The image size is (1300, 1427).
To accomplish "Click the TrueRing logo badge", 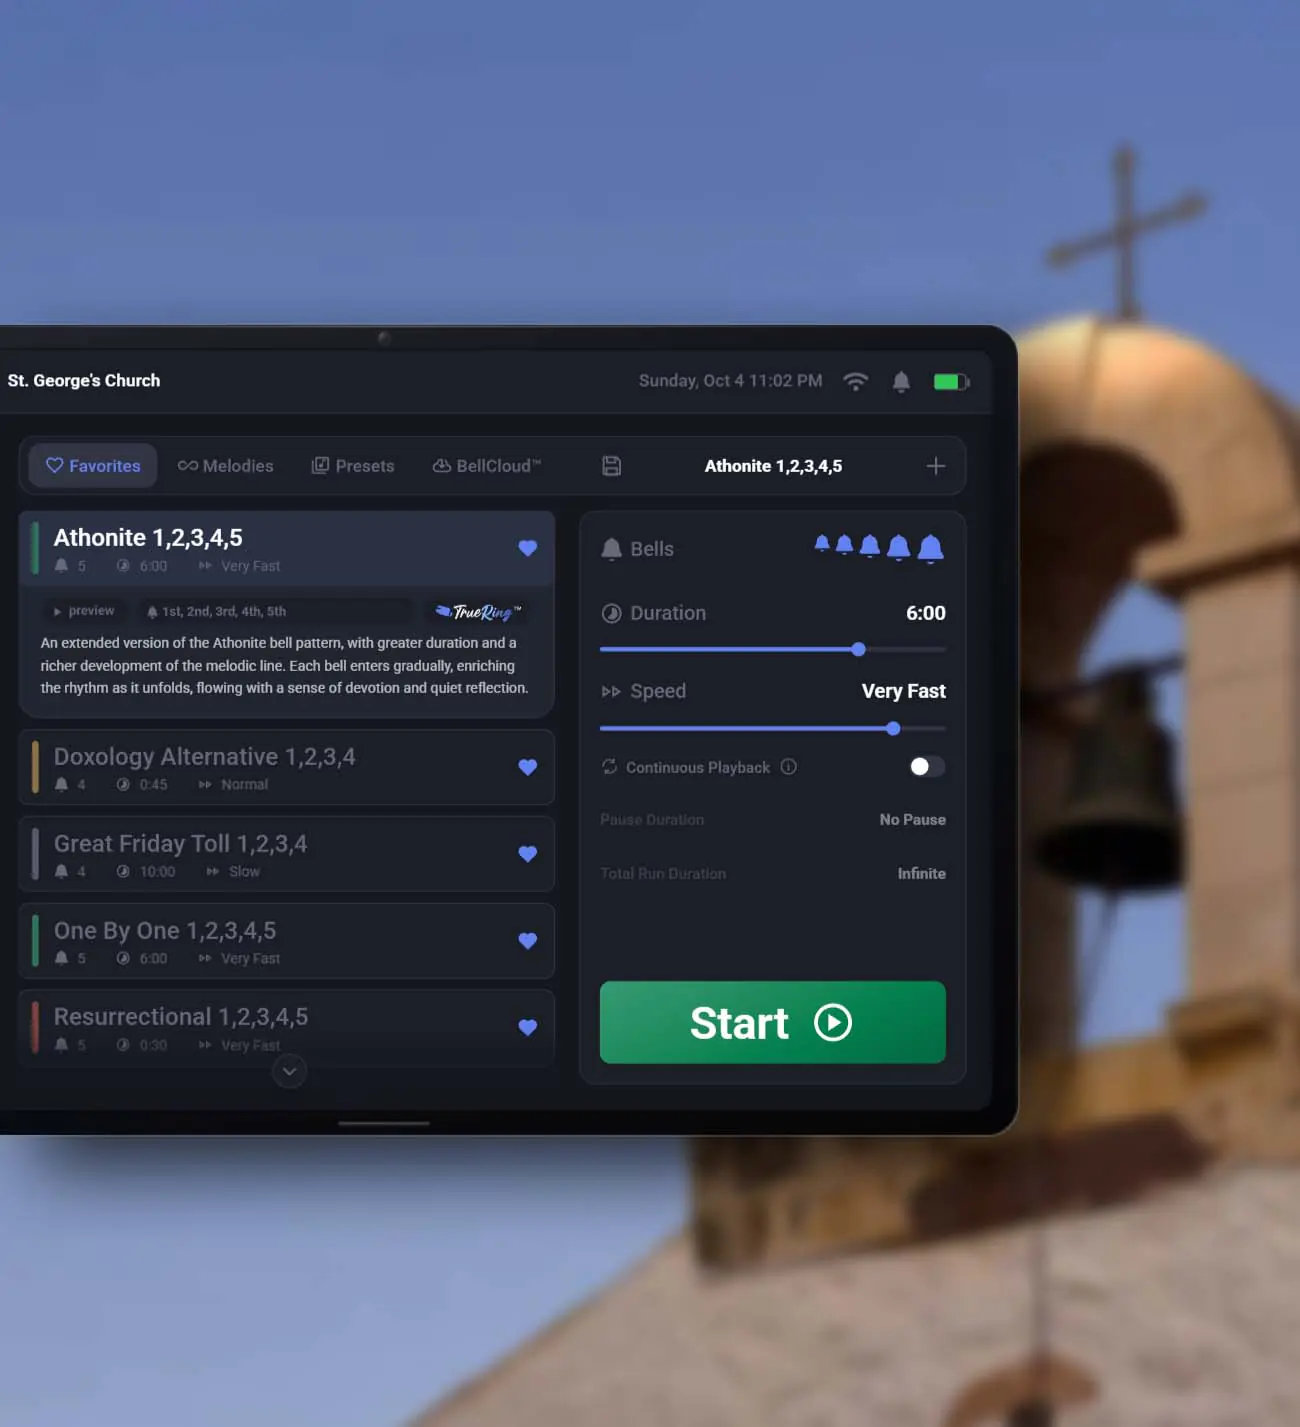I will (x=479, y=611).
